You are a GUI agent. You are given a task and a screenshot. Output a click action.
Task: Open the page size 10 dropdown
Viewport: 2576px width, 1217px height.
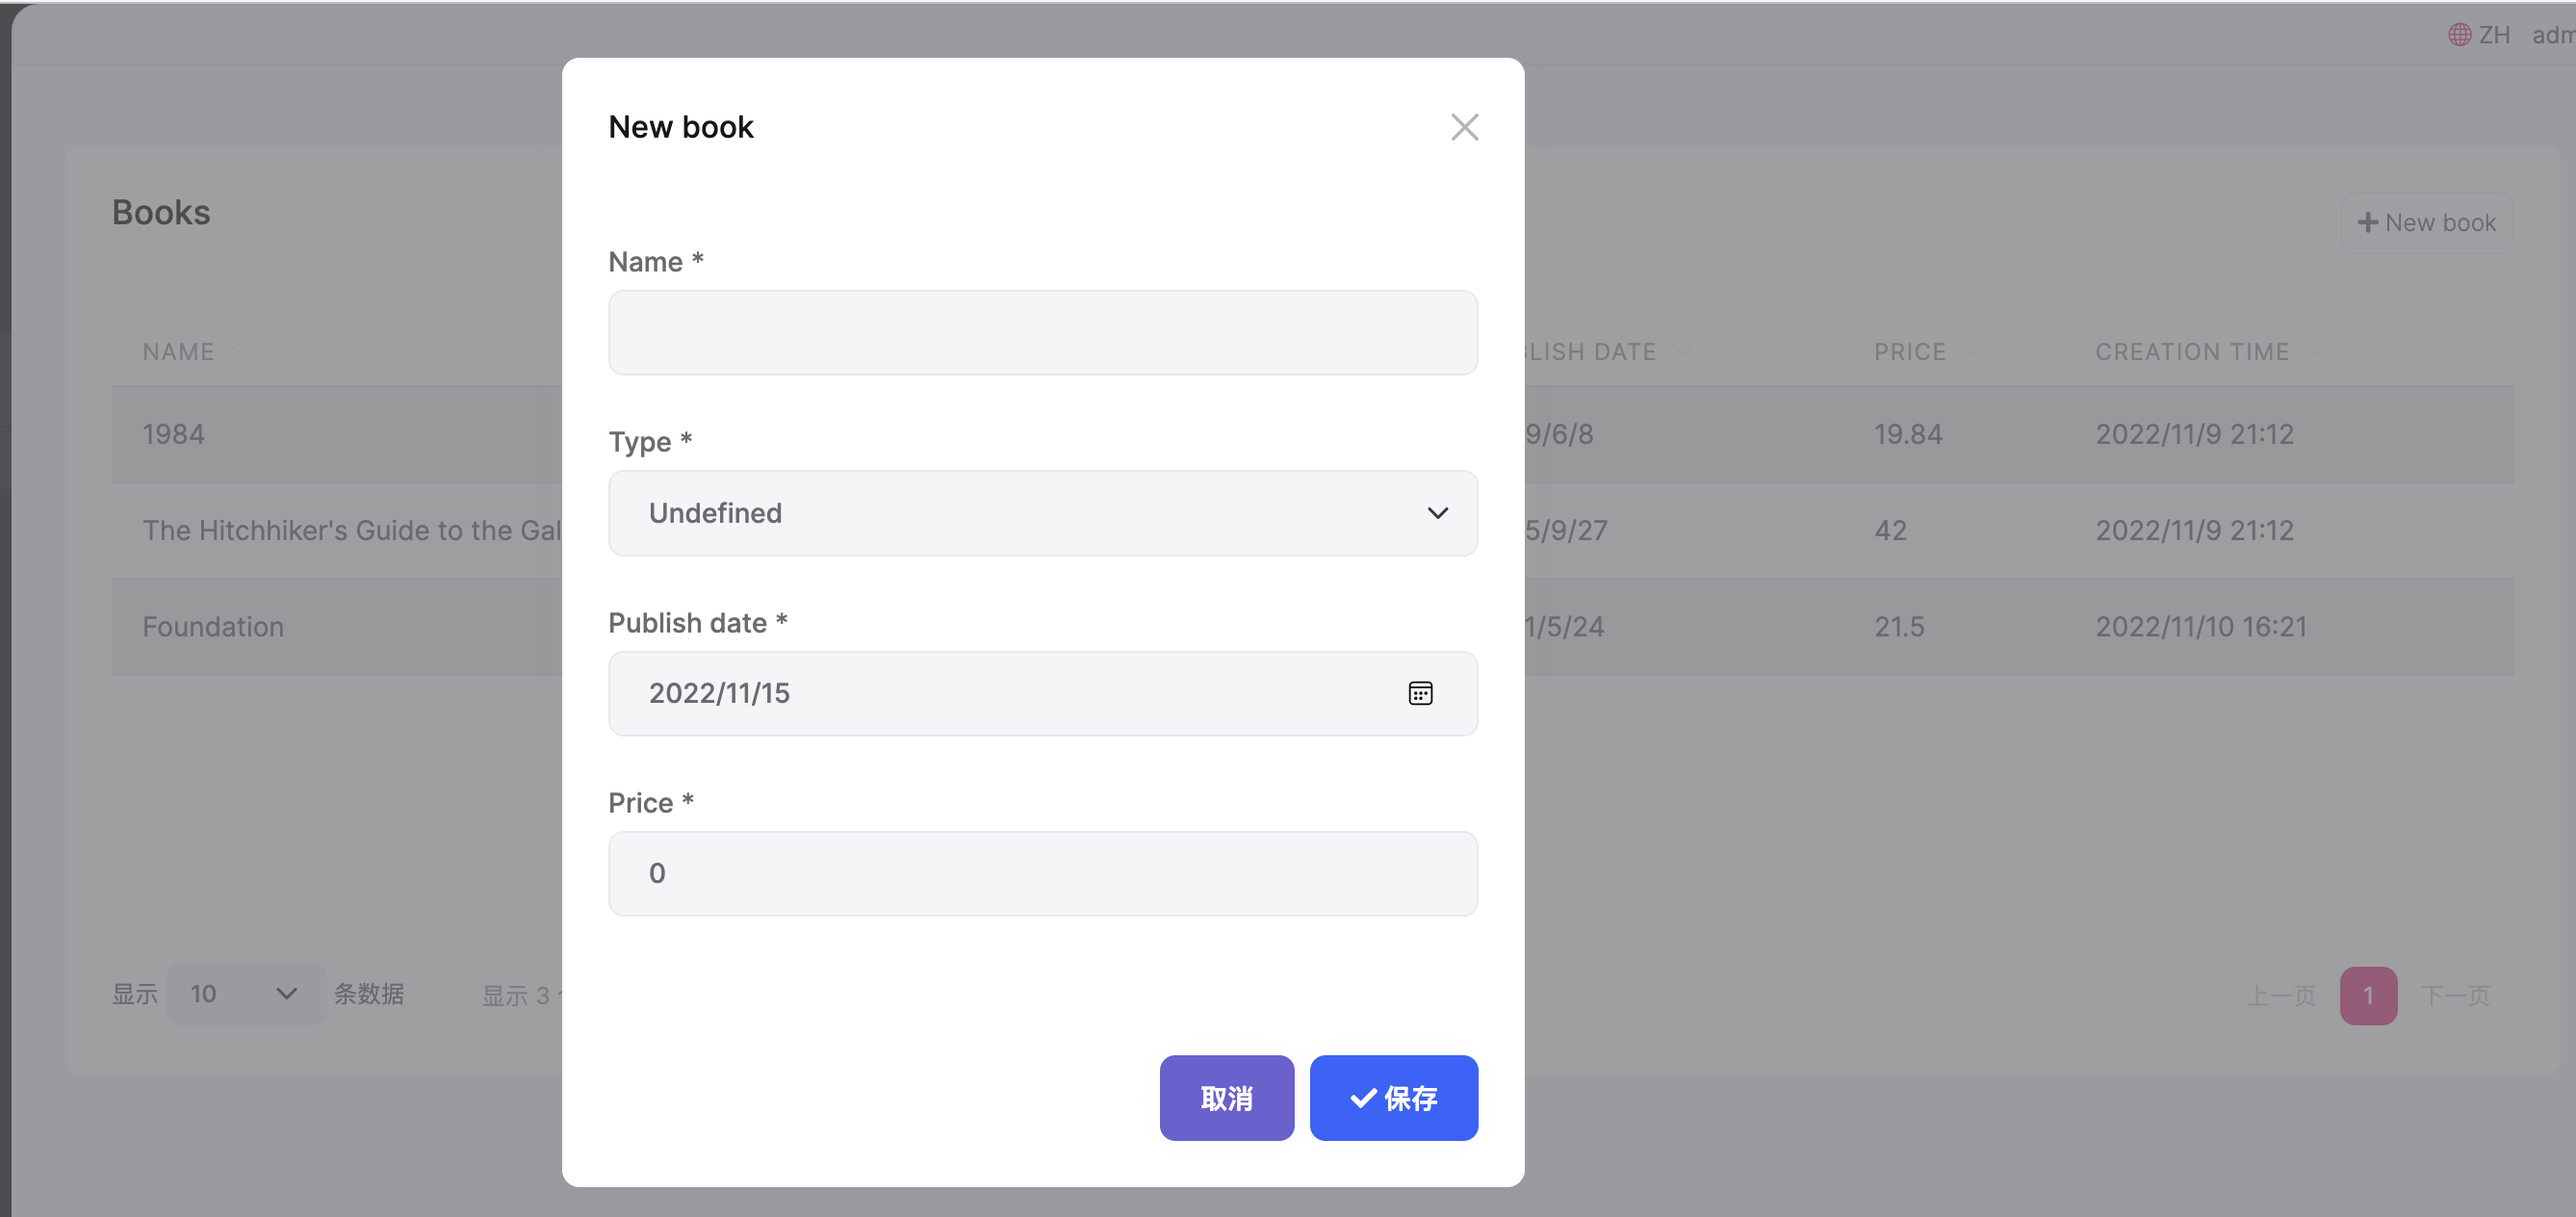[x=245, y=993]
